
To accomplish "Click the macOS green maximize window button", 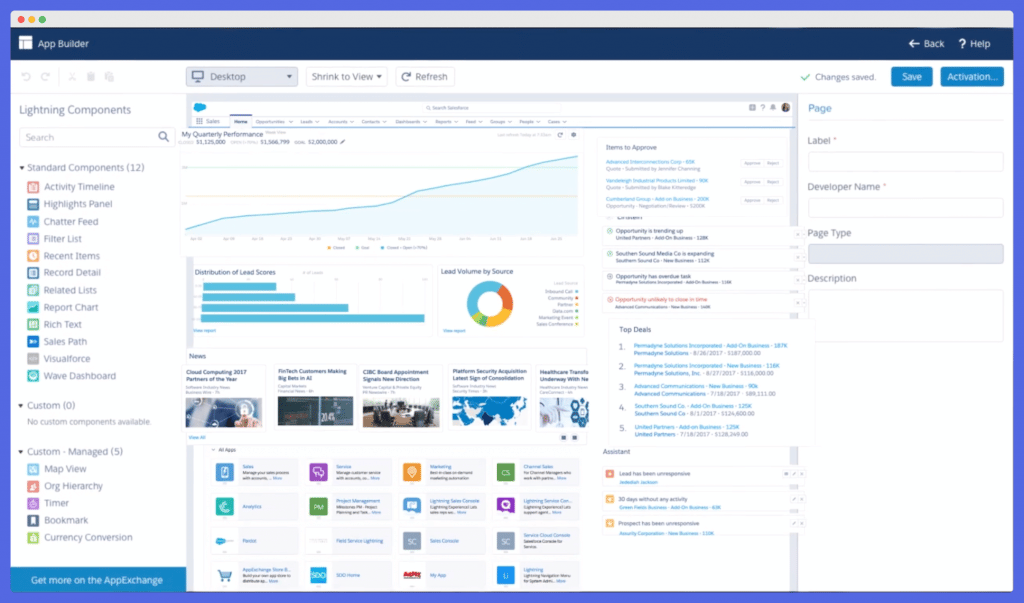I will [42, 20].
